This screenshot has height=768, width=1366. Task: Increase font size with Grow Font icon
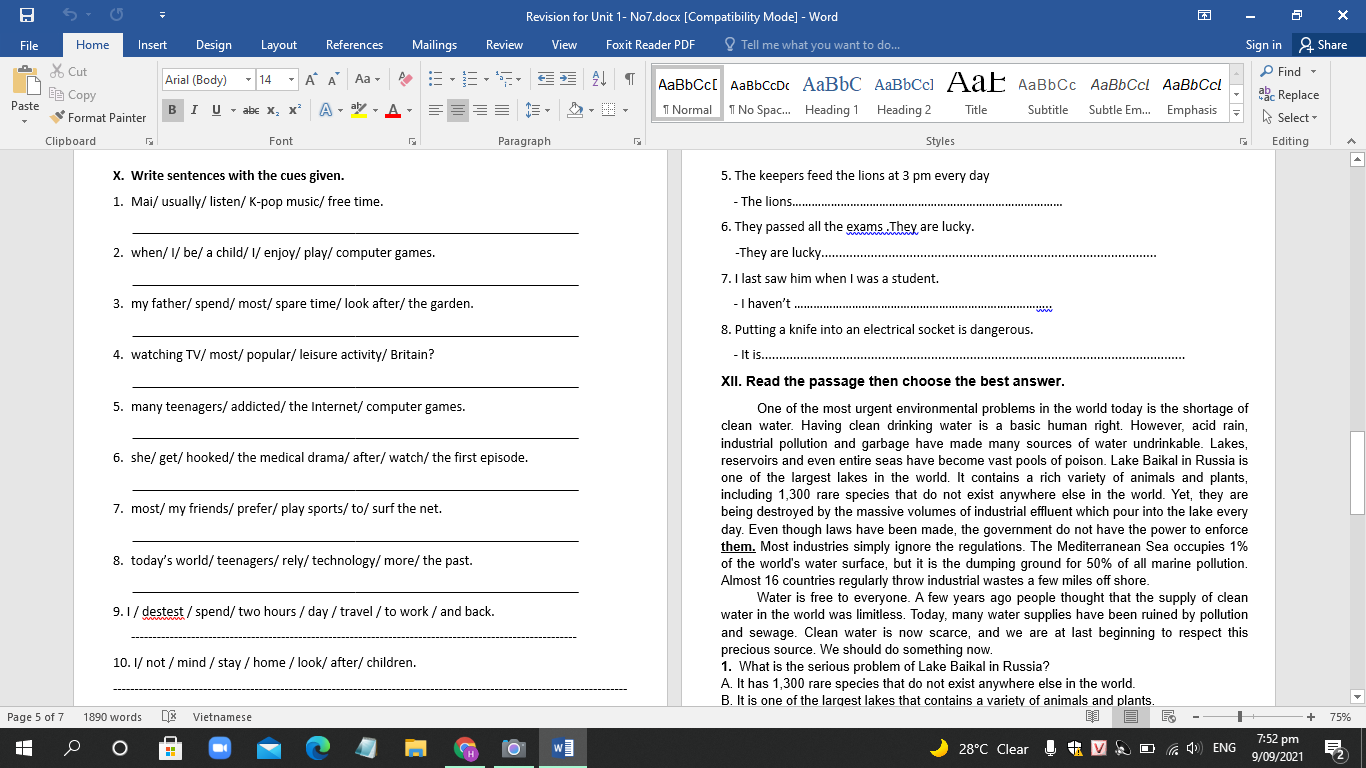(x=311, y=79)
